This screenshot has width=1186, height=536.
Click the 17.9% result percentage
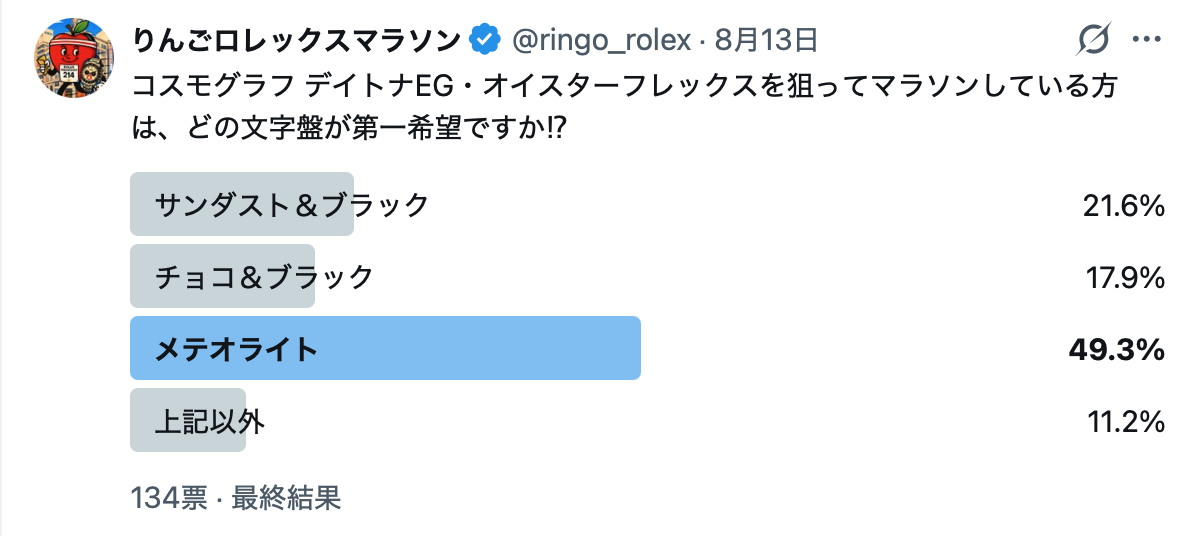[1125, 277]
